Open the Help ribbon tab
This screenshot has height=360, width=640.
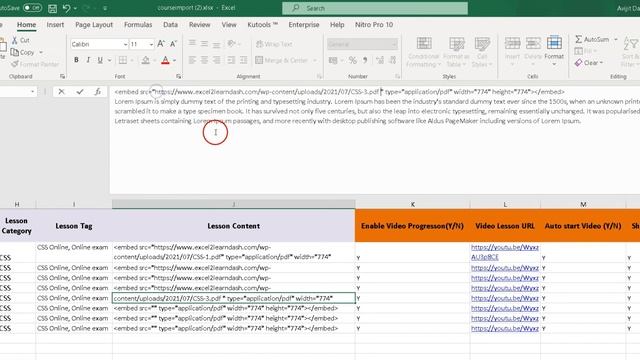pyautogui.click(x=337, y=25)
